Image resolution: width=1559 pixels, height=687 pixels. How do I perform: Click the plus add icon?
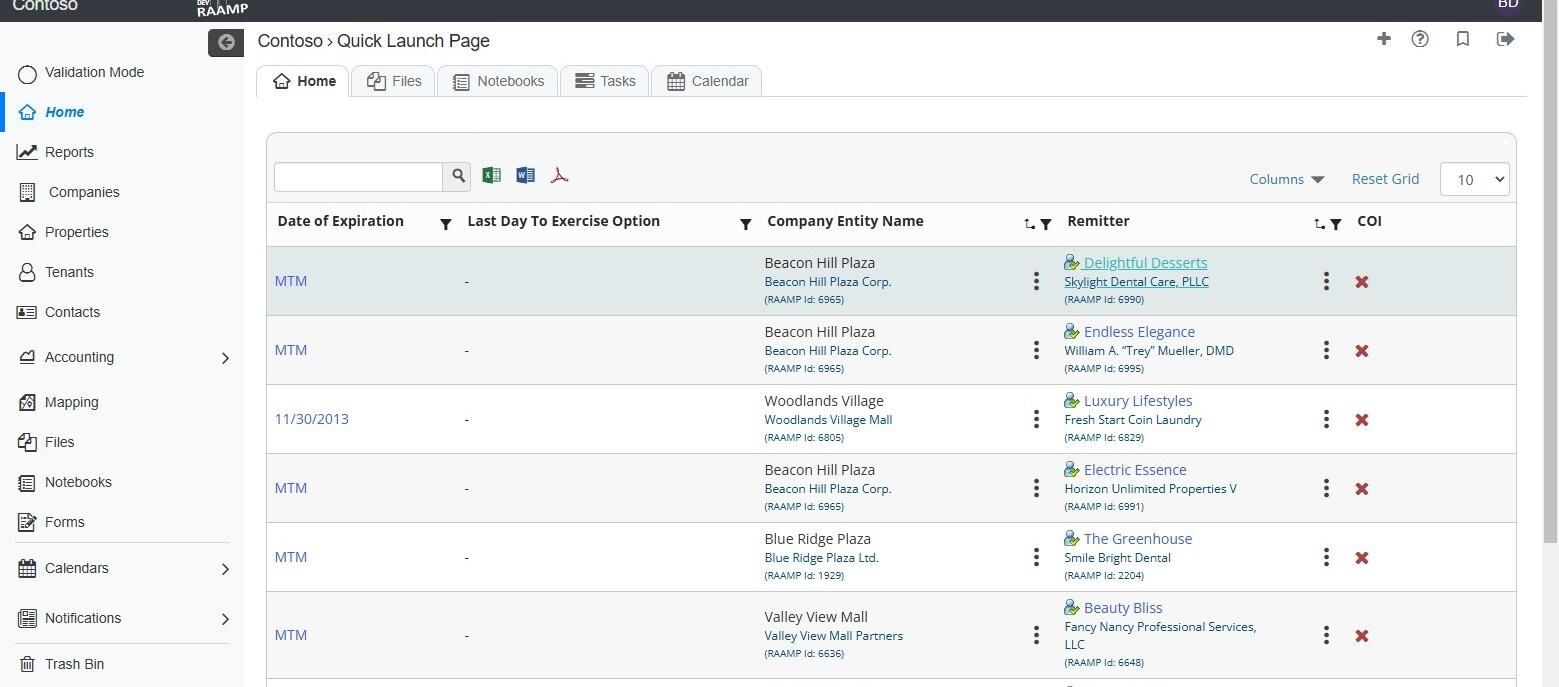pyautogui.click(x=1384, y=39)
